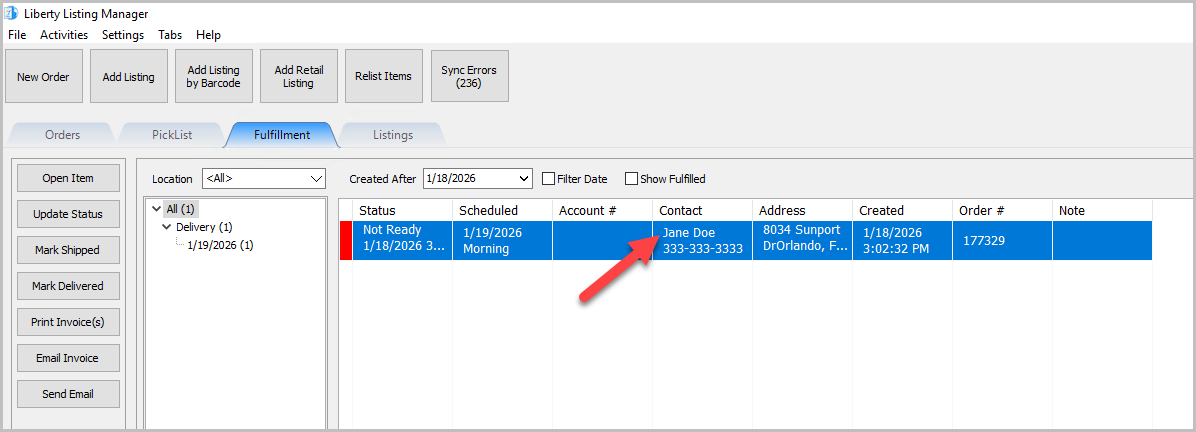Switch to the Orders tab
Screen dimensions: 1196x432
coord(63,135)
